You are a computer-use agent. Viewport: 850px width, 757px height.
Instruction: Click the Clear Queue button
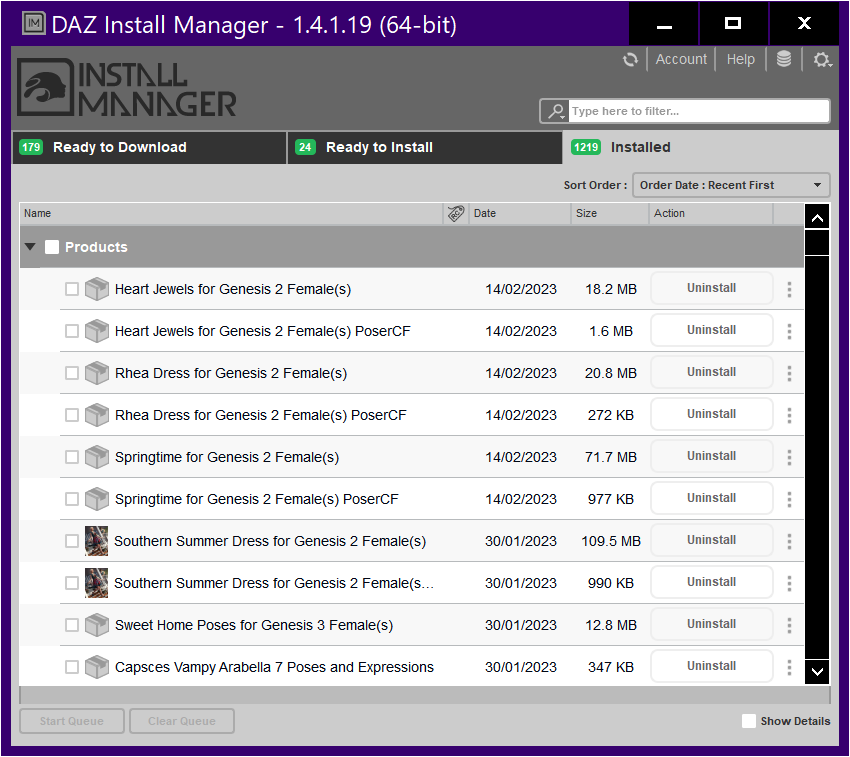point(182,721)
